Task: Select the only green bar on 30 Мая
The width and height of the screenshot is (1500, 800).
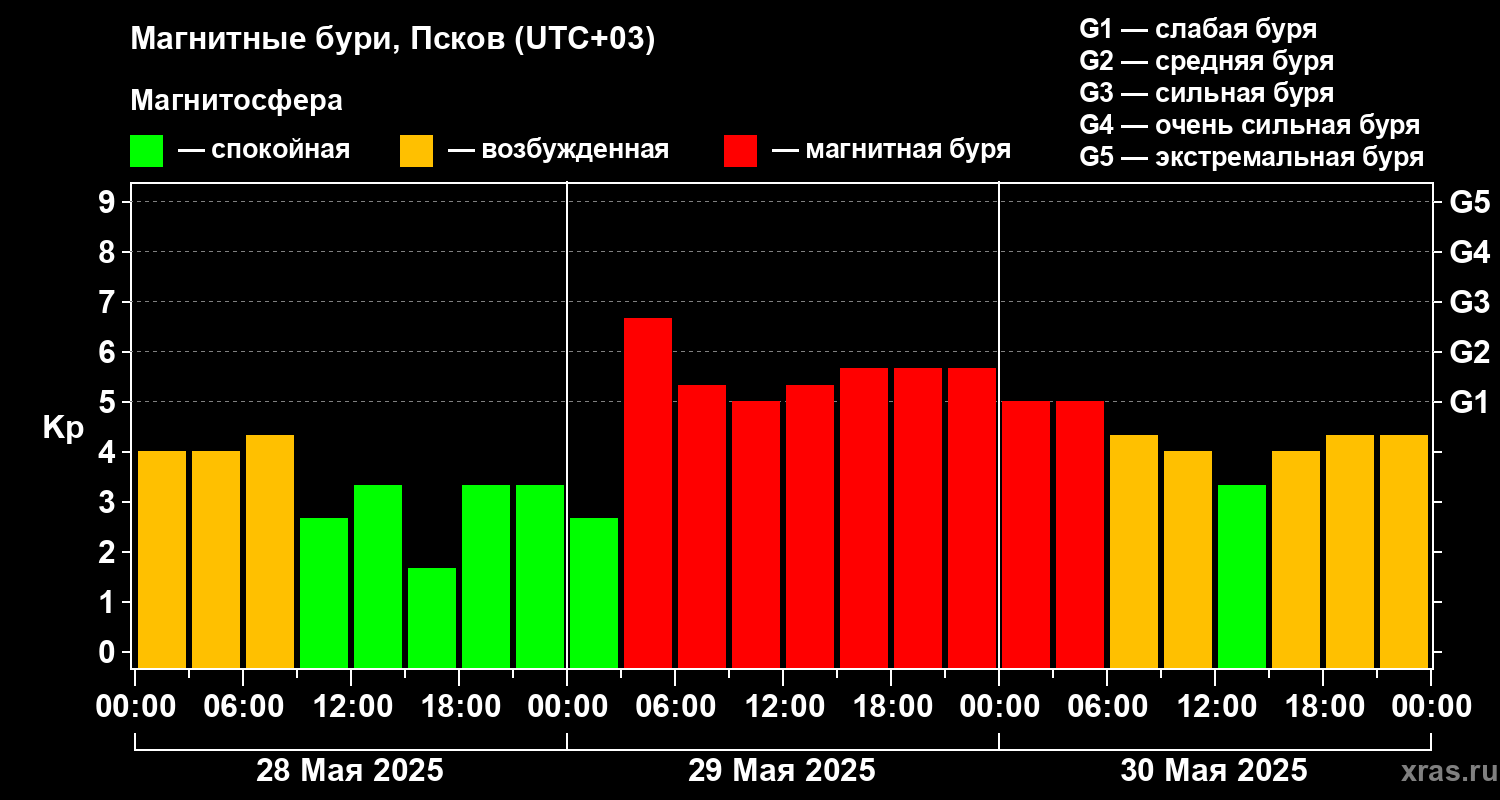Action: [1242, 576]
